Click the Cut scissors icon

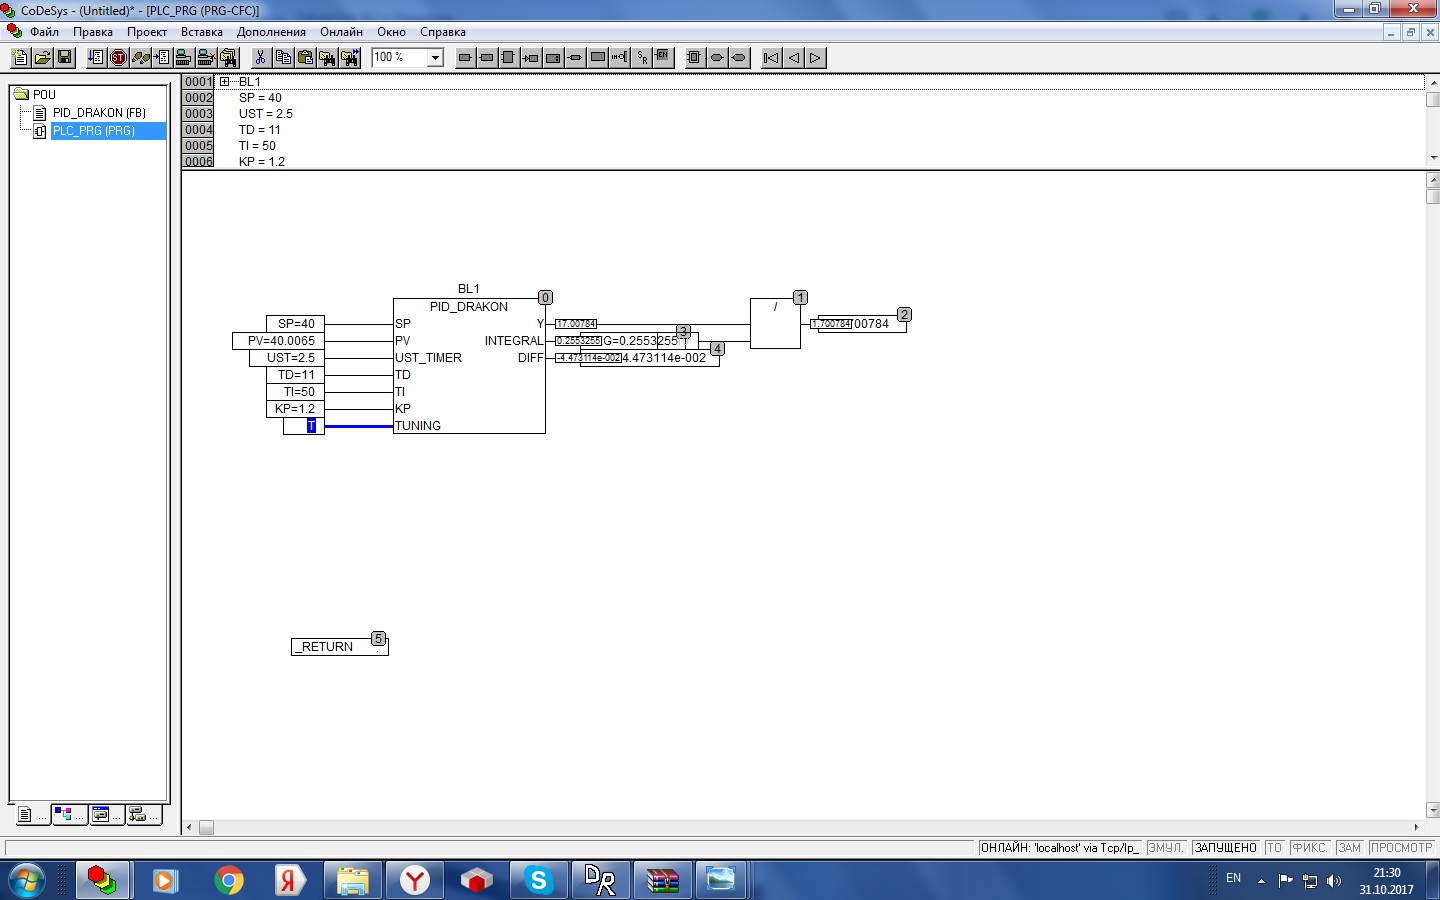pyautogui.click(x=261, y=58)
